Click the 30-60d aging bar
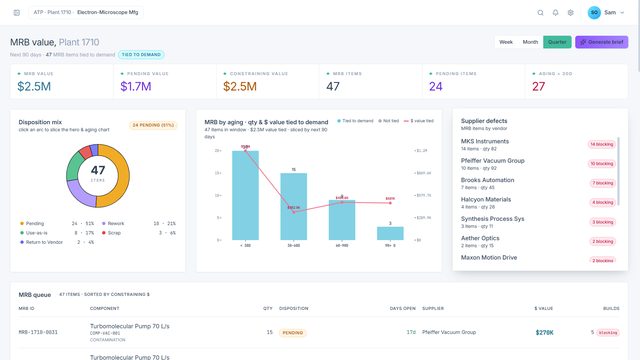The height and width of the screenshot is (360, 640). point(293,207)
